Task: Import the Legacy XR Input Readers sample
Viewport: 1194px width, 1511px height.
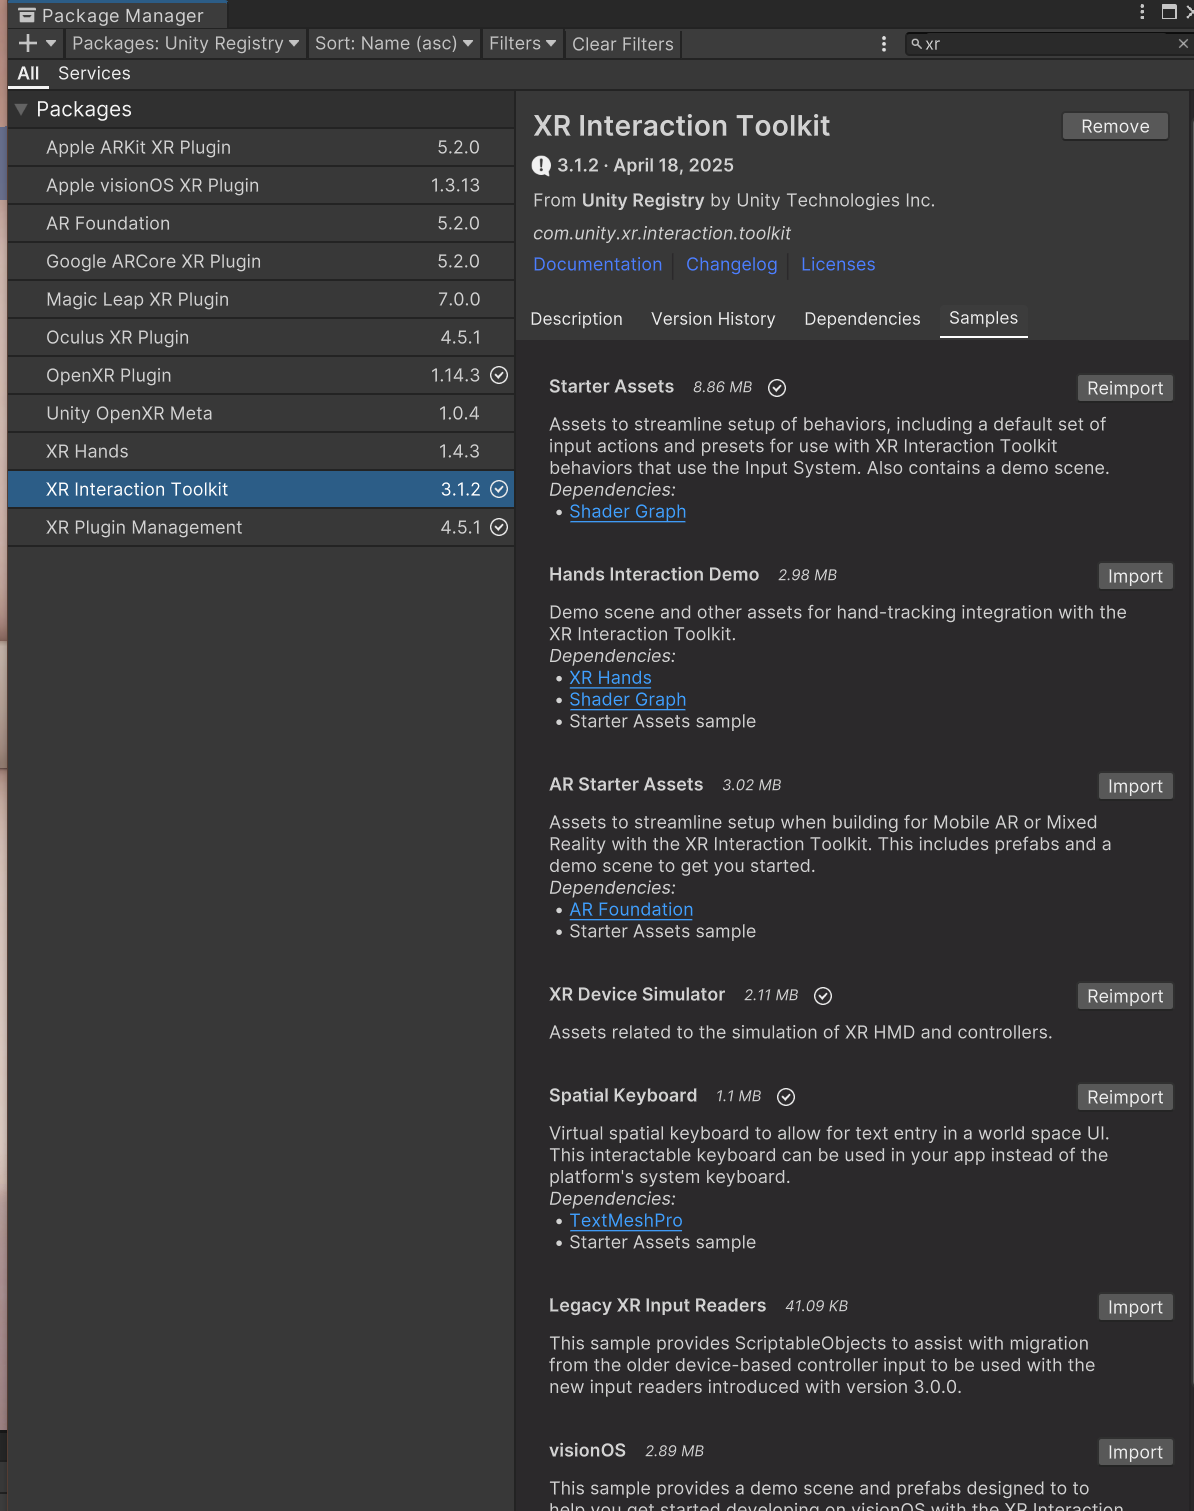Action: (1135, 1307)
